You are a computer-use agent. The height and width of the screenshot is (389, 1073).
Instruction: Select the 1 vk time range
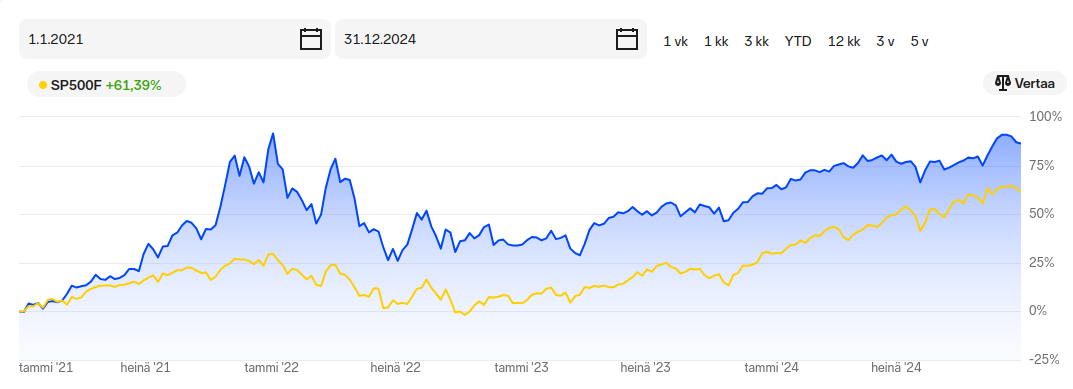pyautogui.click(x=675, y=41)
